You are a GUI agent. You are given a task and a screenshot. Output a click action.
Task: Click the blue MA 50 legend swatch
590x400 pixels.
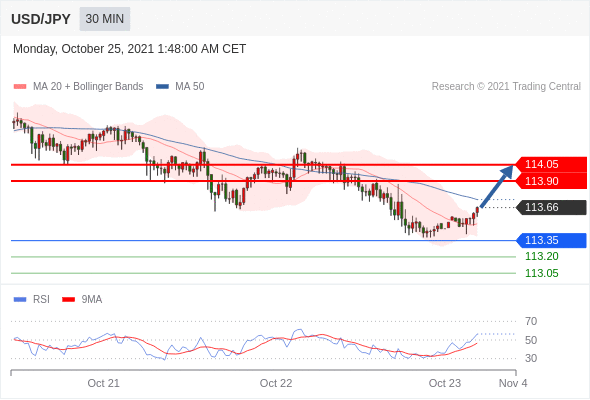click(162, 87)
